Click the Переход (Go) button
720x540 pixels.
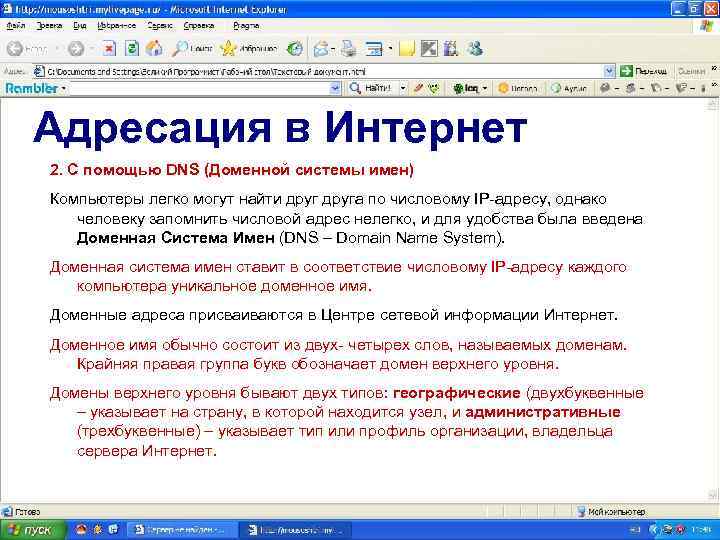[643, 71]
